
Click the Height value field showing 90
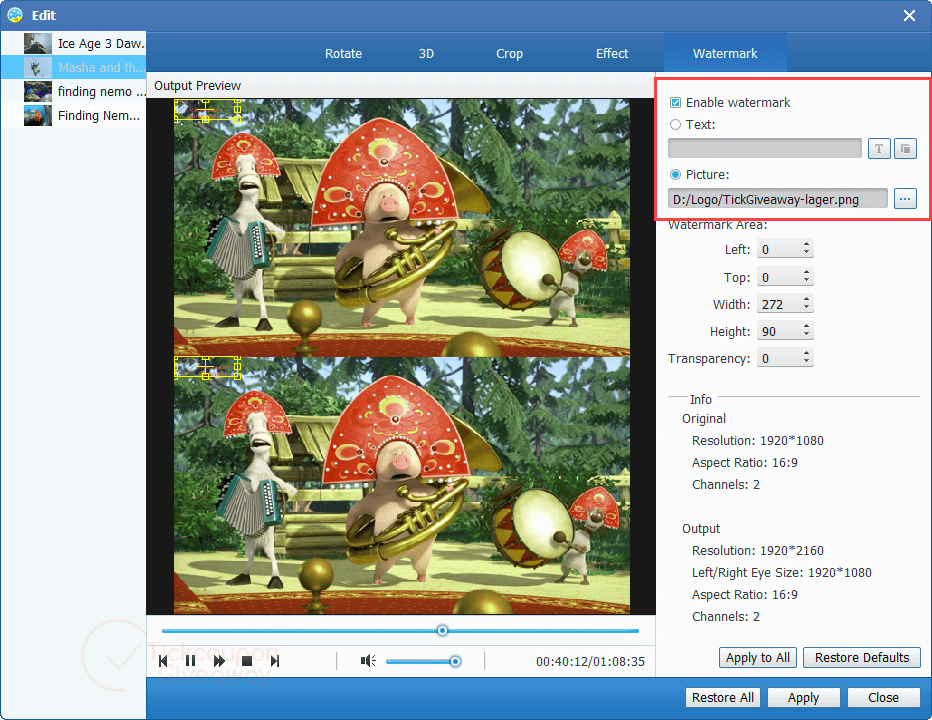coord(779,331)
